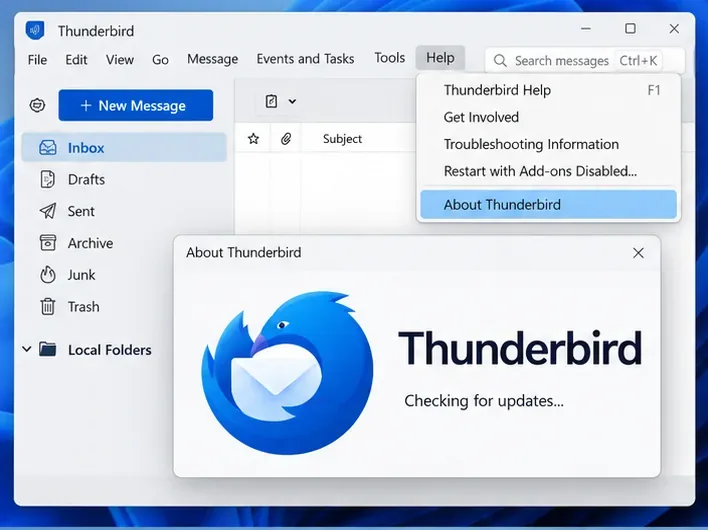
Task: Maximize the Thunderbird window
Action: coord(630,28)
